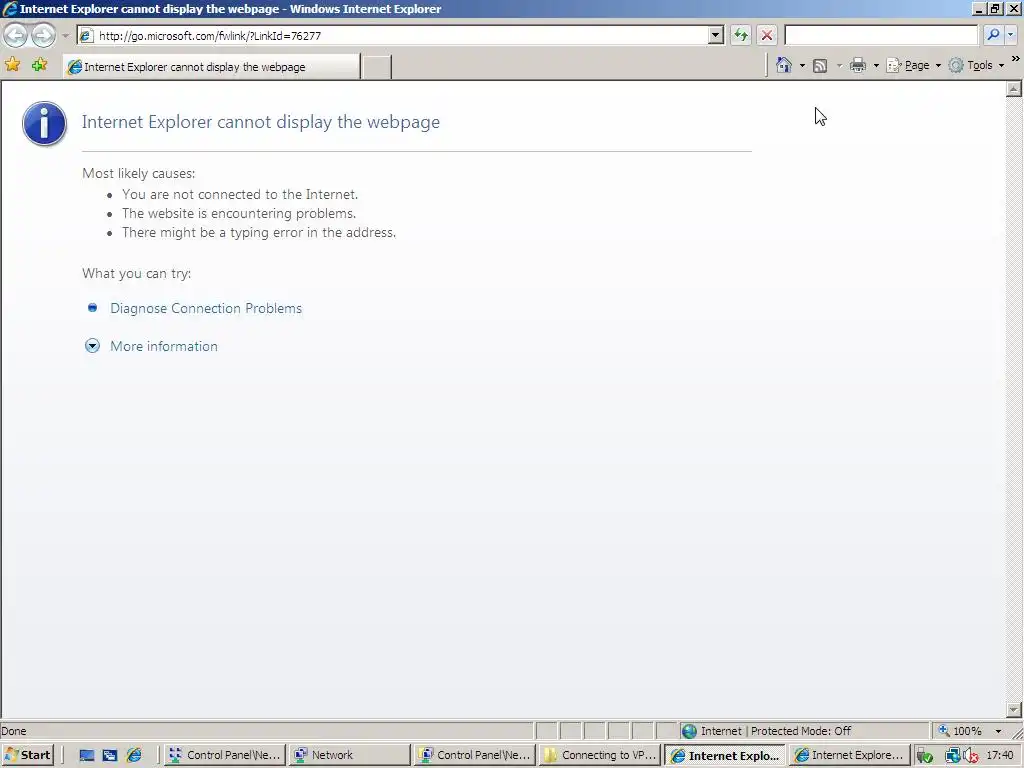Click Diagnose Connection Problems
This screenshot has width=1024, height=768.
click(206, 308)
